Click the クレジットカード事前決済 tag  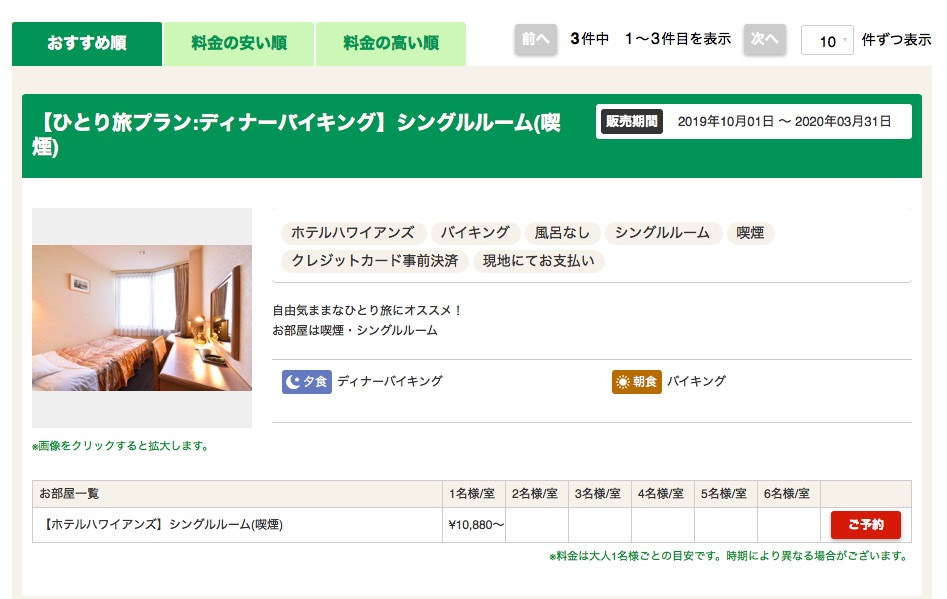pos(374,261)
